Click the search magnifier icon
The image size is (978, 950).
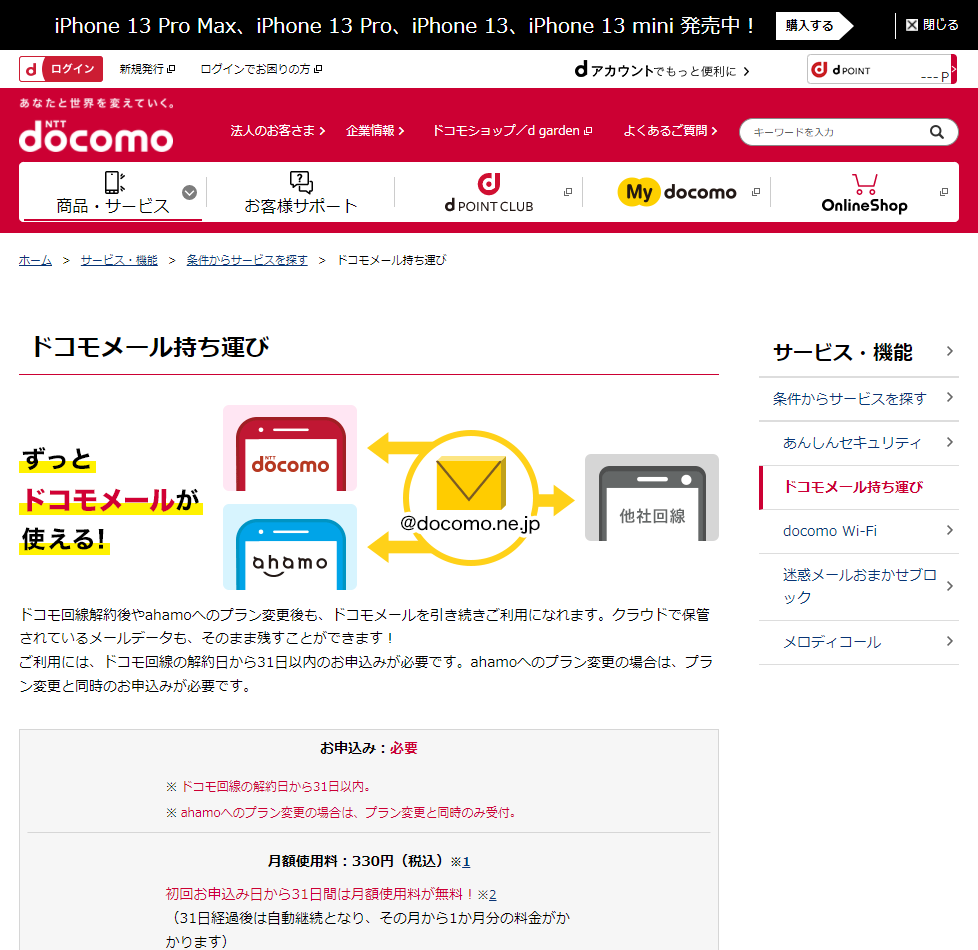[x=936, y=132]
